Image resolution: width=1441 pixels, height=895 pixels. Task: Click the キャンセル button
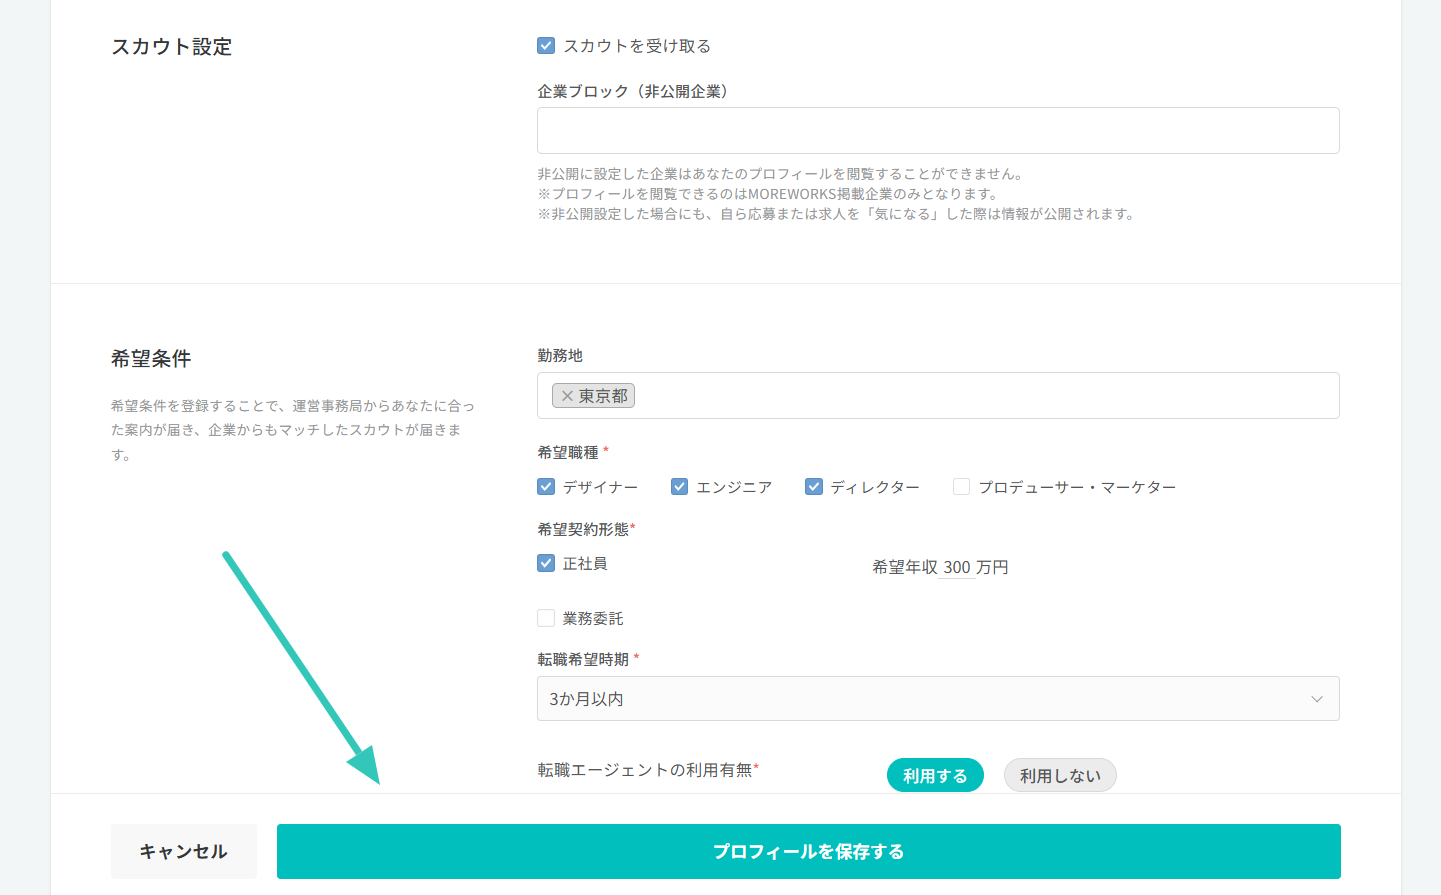(184, 851)
